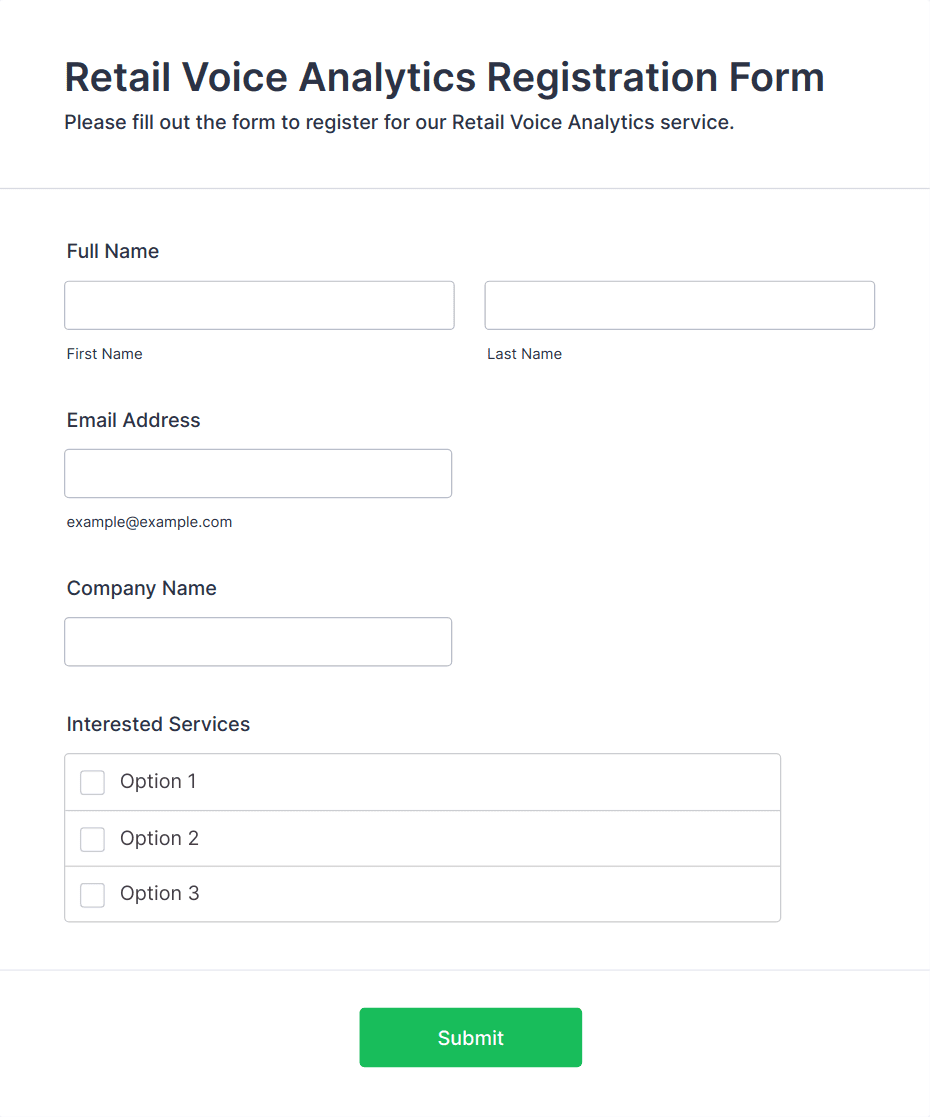Click the 'First Name' sublabel text
The image size is (930, 1117).
pyautogui.click(x=104, y=354)
